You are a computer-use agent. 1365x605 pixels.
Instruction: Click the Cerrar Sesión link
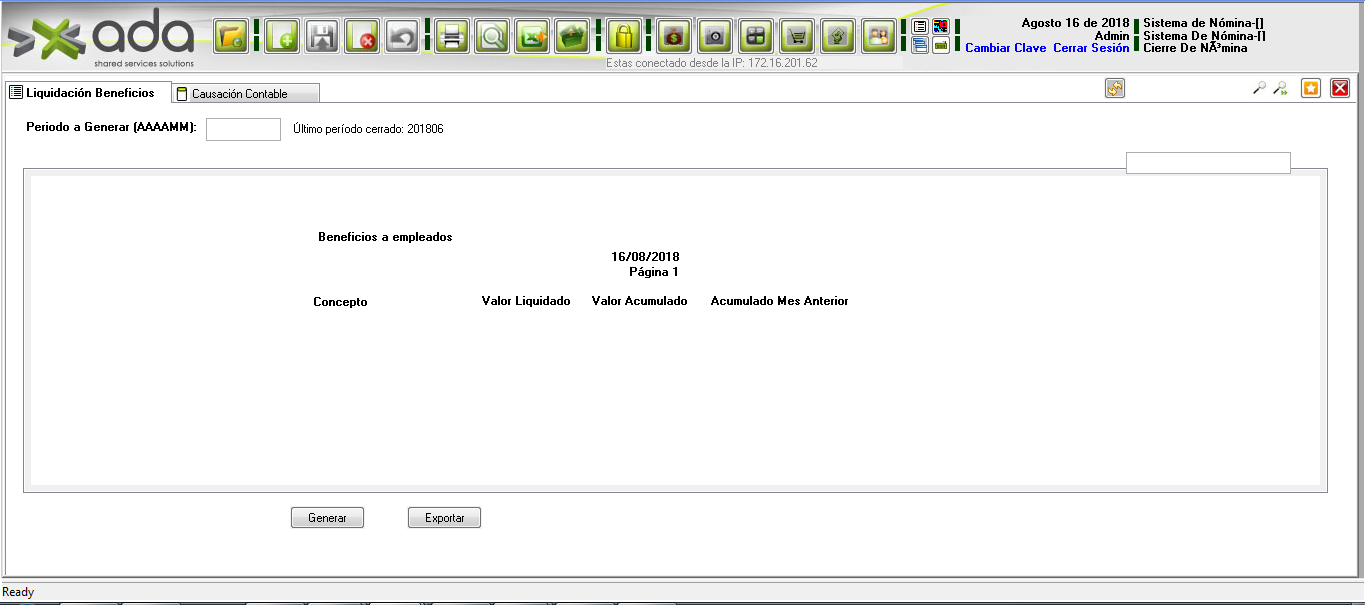pyautogui.click(x=1091, y=48)
